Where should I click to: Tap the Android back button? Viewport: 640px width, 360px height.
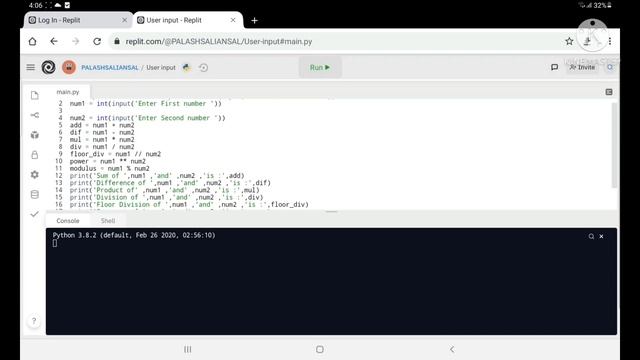click(x=452, y=349)
